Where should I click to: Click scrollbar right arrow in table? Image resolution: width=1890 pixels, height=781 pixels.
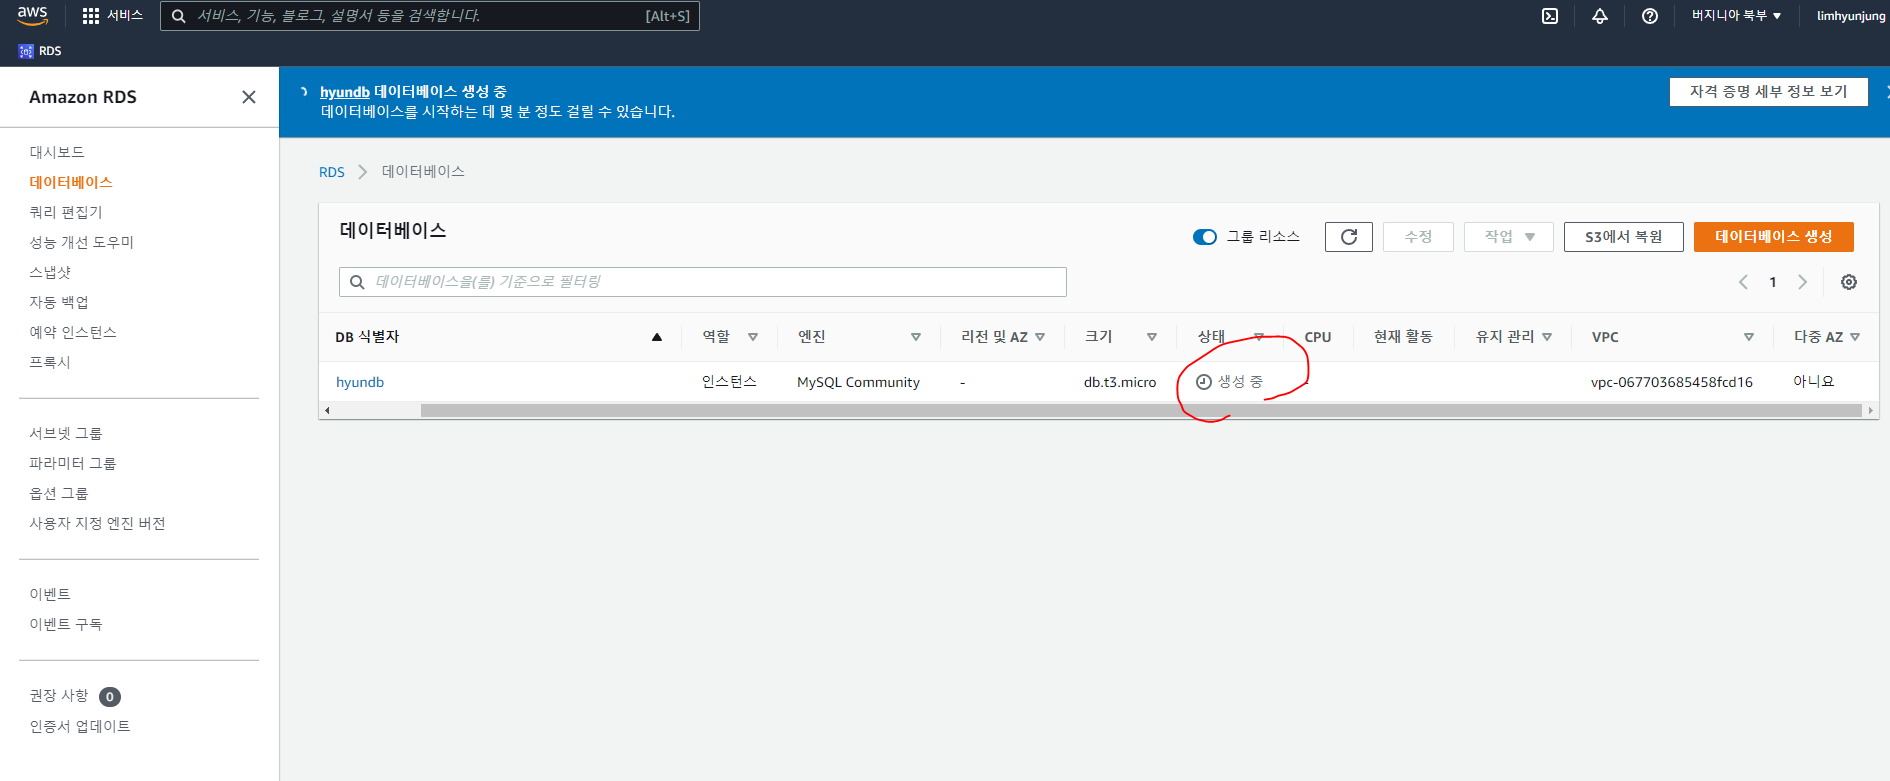coord(1871,410)
